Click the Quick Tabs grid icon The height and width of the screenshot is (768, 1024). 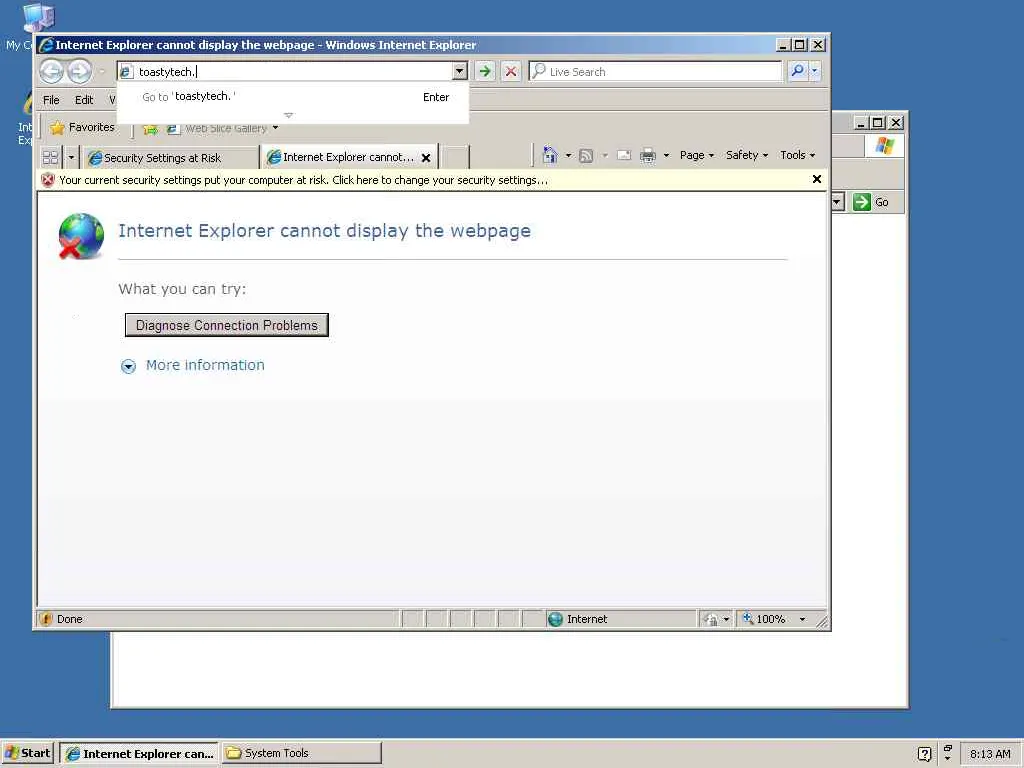[50, 157]
